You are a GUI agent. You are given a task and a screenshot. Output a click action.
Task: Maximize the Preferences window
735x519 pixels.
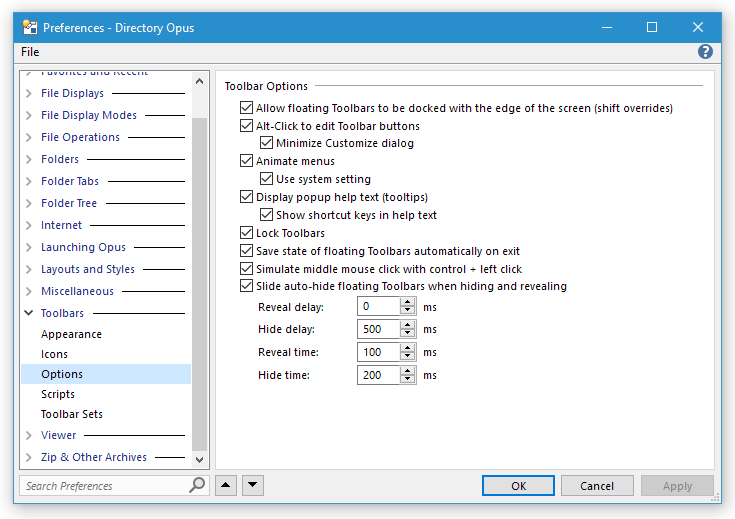(x=652, y=27)
